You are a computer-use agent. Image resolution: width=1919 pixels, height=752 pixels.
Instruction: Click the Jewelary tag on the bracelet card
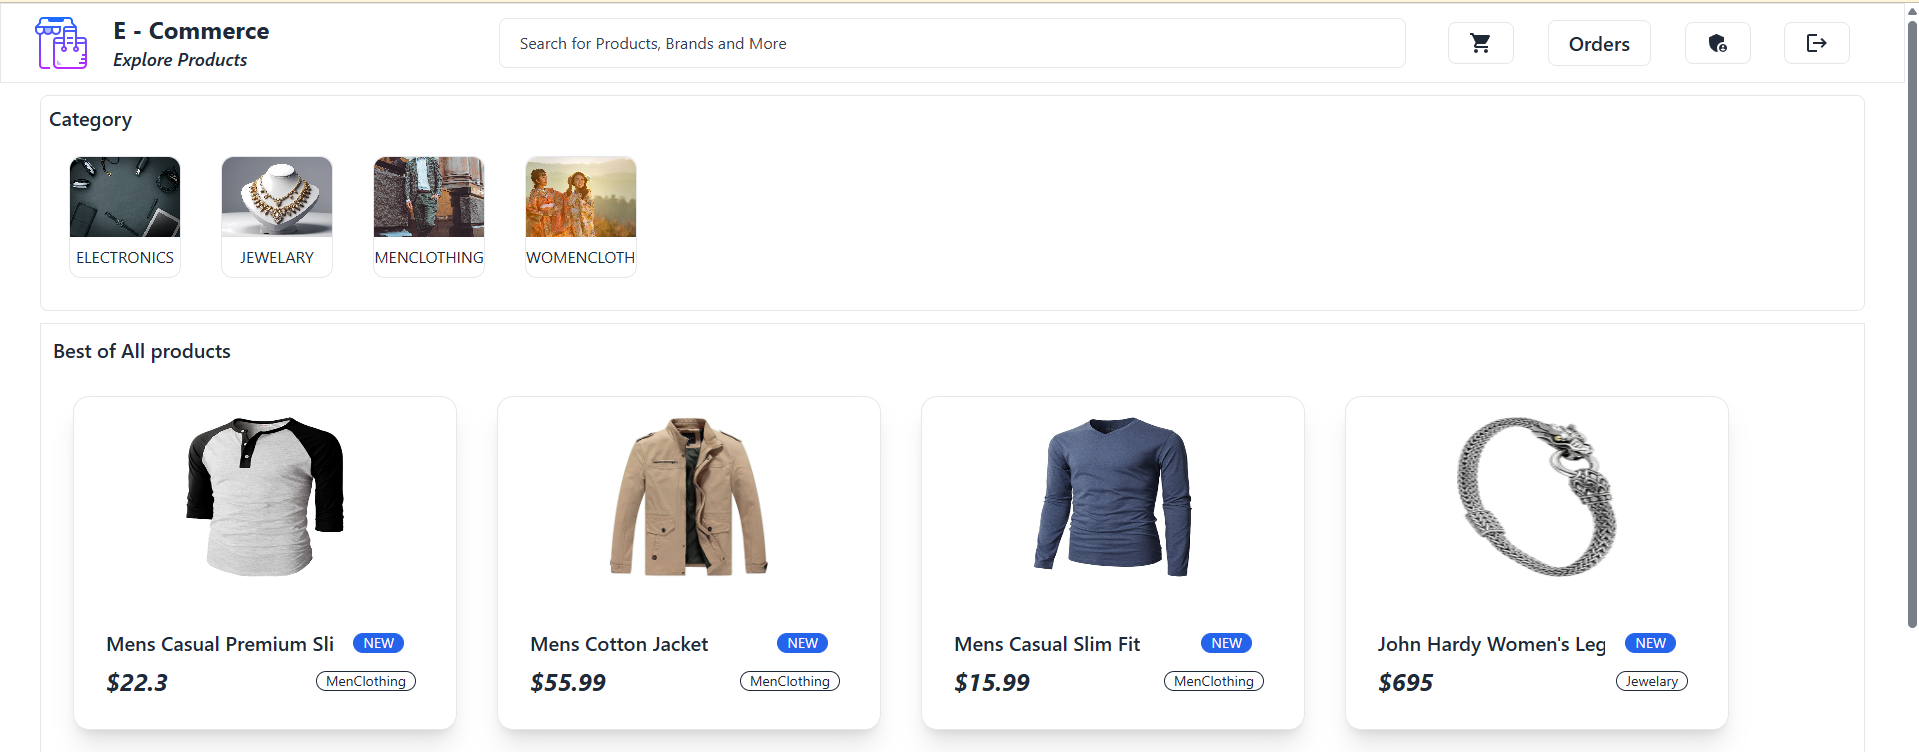[1651, 682]
